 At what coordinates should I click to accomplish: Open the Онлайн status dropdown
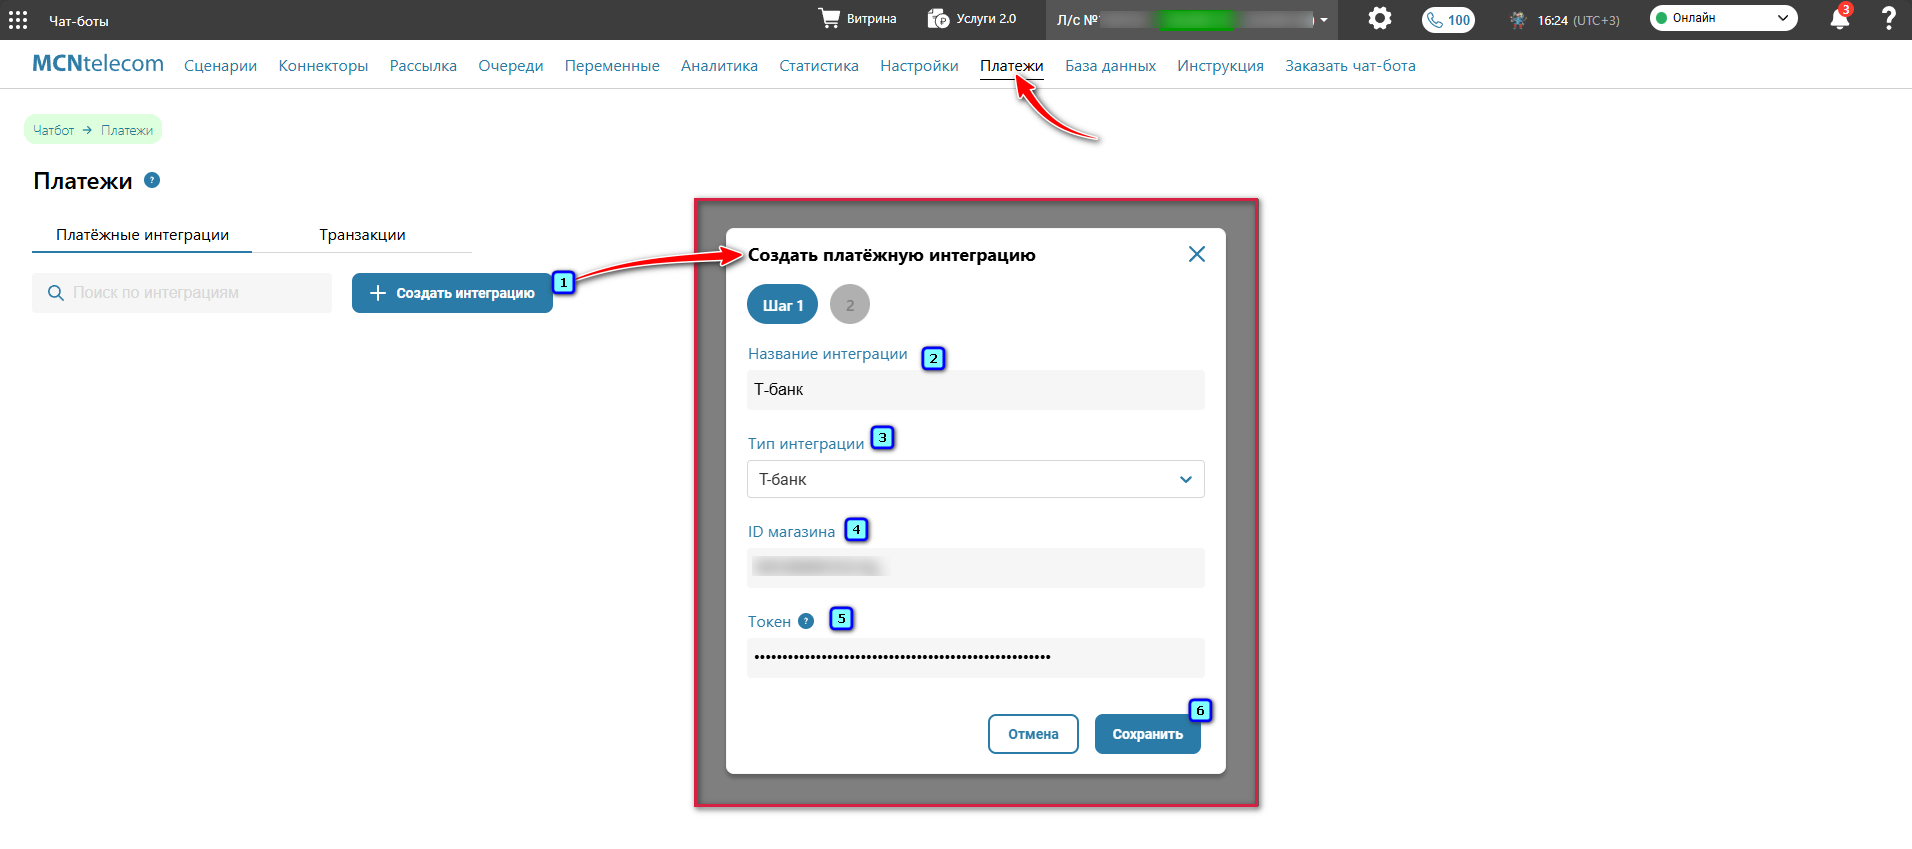[x=1723, y=18]
